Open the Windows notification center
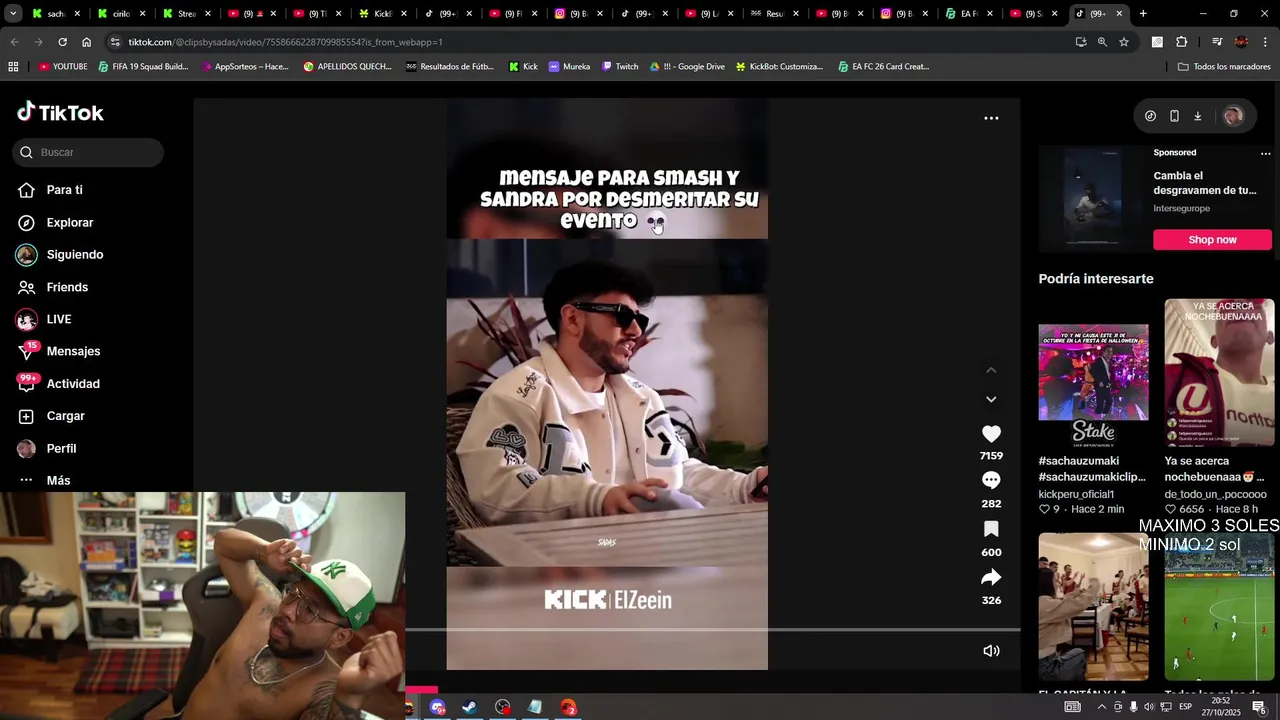 coord(1259,707)
